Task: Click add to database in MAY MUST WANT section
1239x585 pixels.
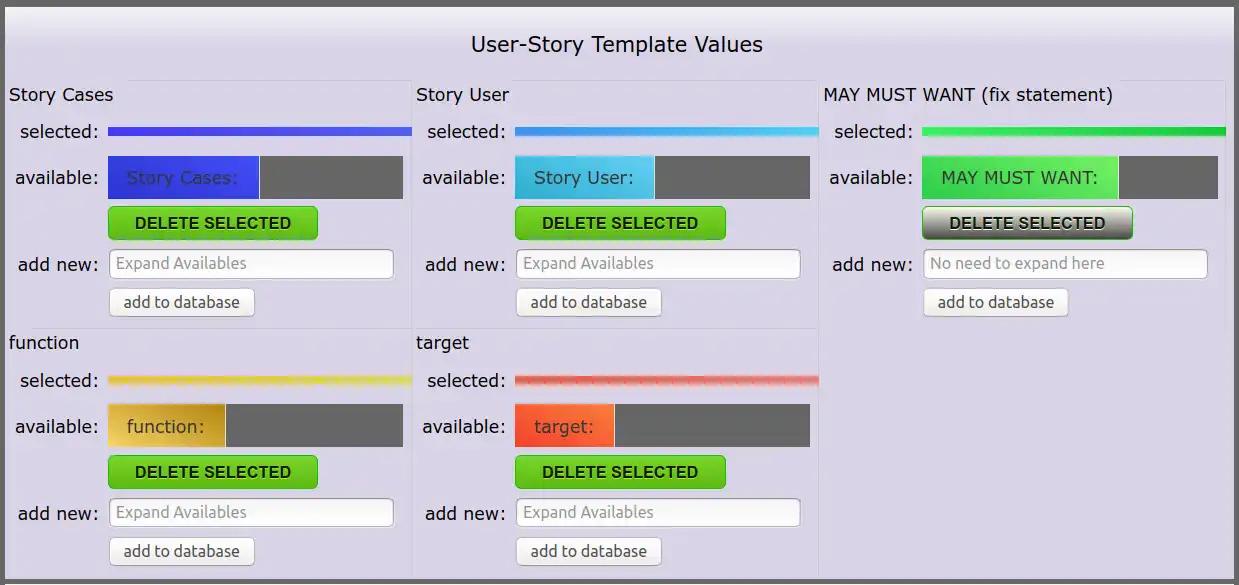Action: point(995,302)
